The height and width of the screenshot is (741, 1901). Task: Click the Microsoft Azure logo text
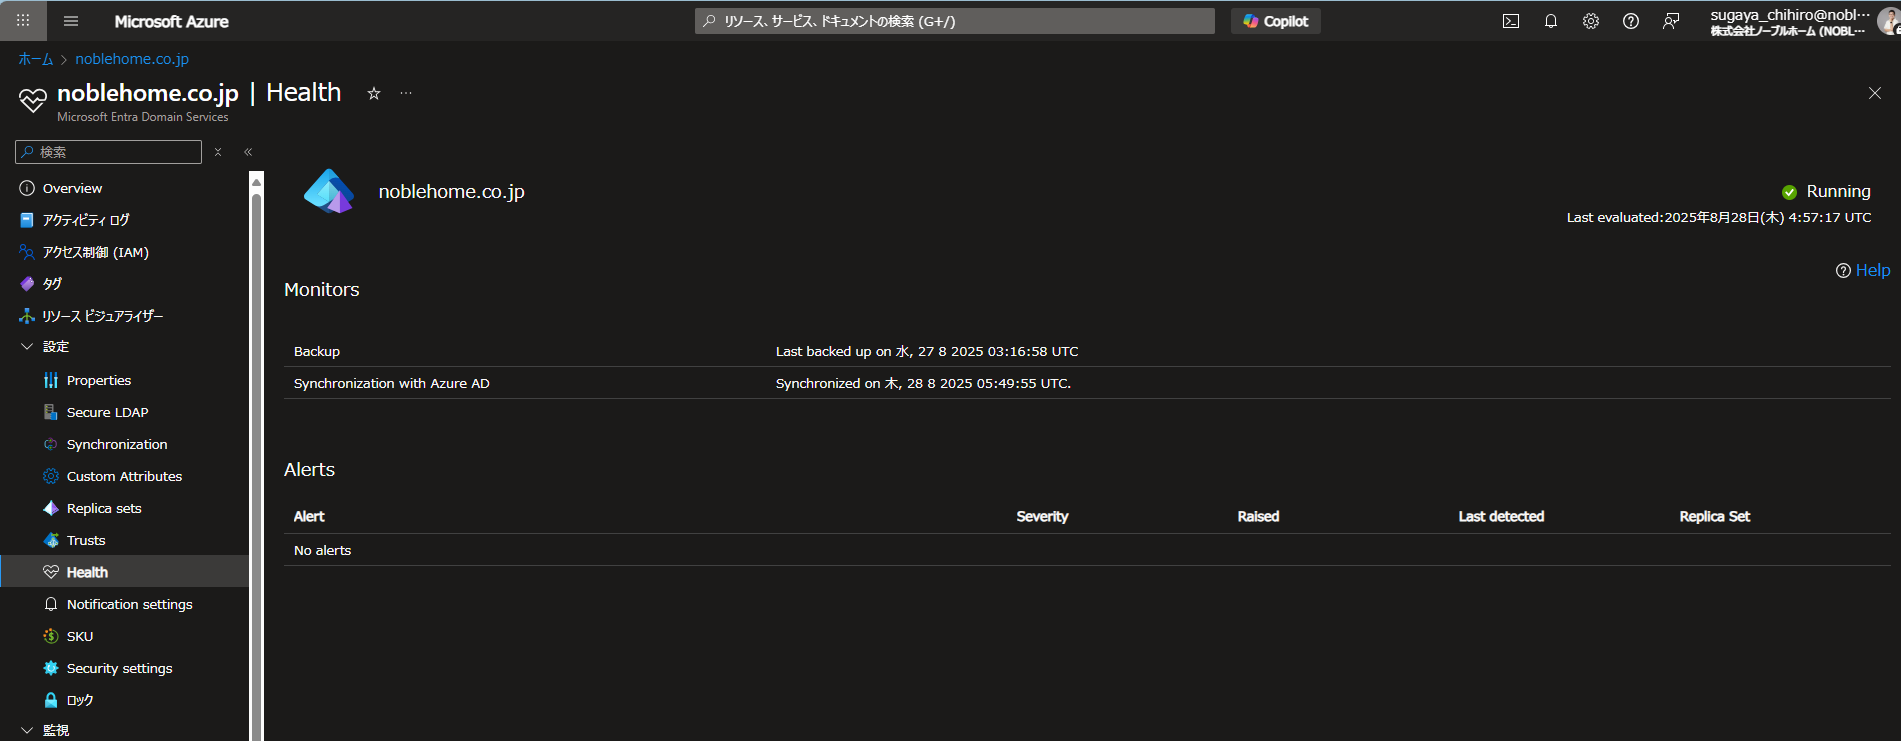pyautogui.click(x=171, y=21)
